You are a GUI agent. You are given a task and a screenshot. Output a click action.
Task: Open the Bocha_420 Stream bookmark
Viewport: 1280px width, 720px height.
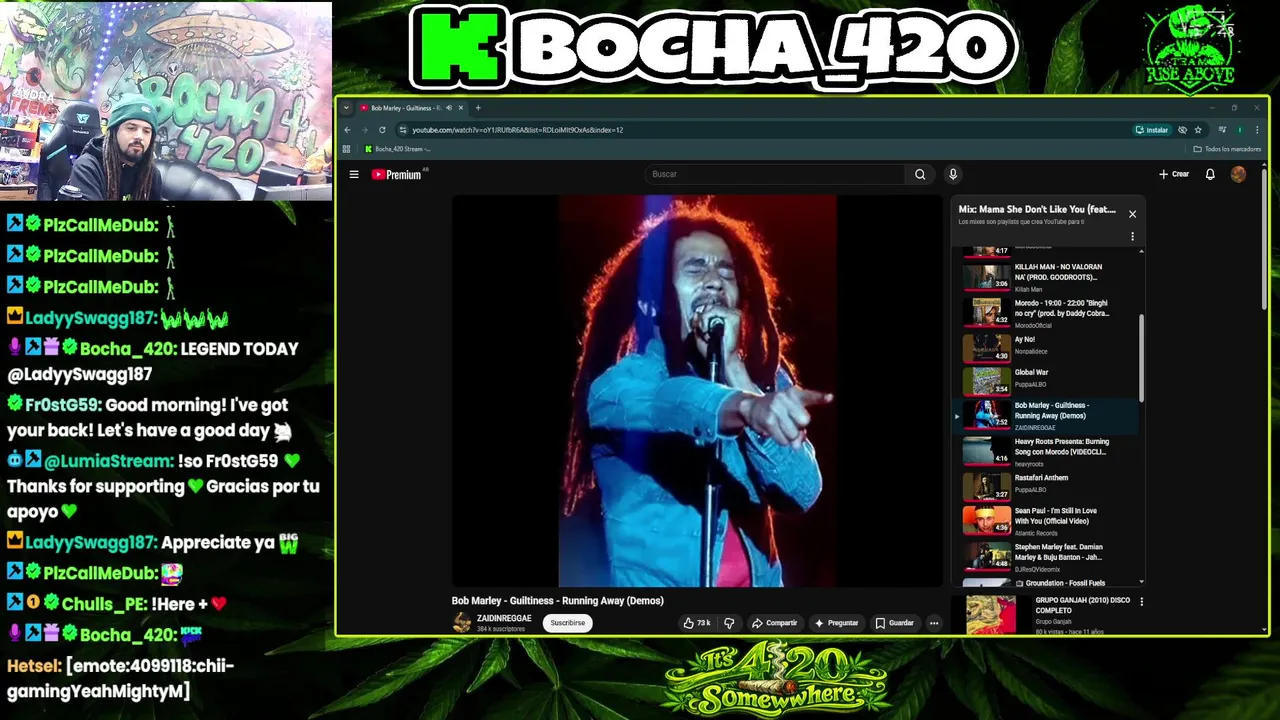click(x=398, y=149)
